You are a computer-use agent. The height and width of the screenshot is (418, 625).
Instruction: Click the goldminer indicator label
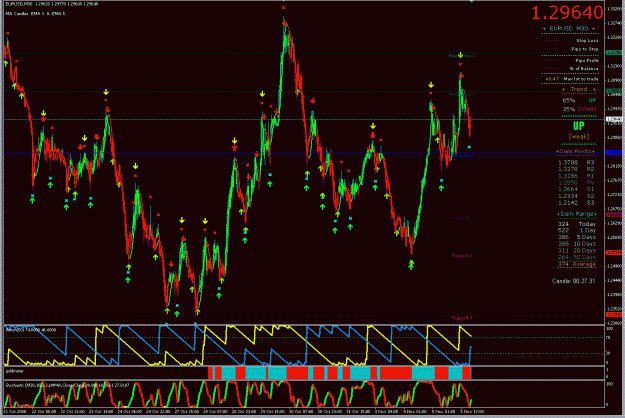pos(14,371)
